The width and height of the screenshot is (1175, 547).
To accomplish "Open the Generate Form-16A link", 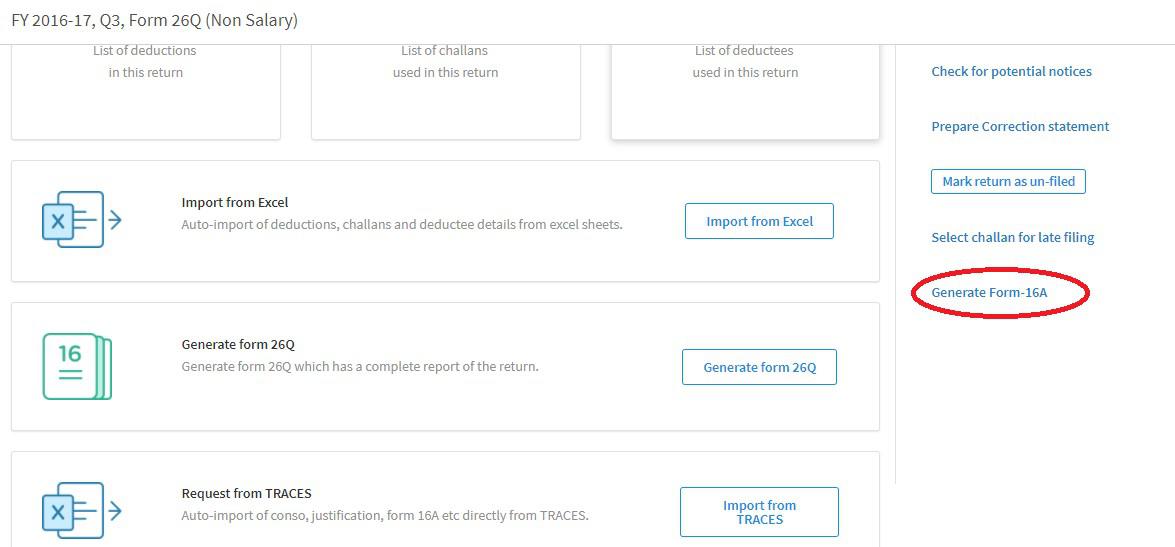I will point(989,292).
